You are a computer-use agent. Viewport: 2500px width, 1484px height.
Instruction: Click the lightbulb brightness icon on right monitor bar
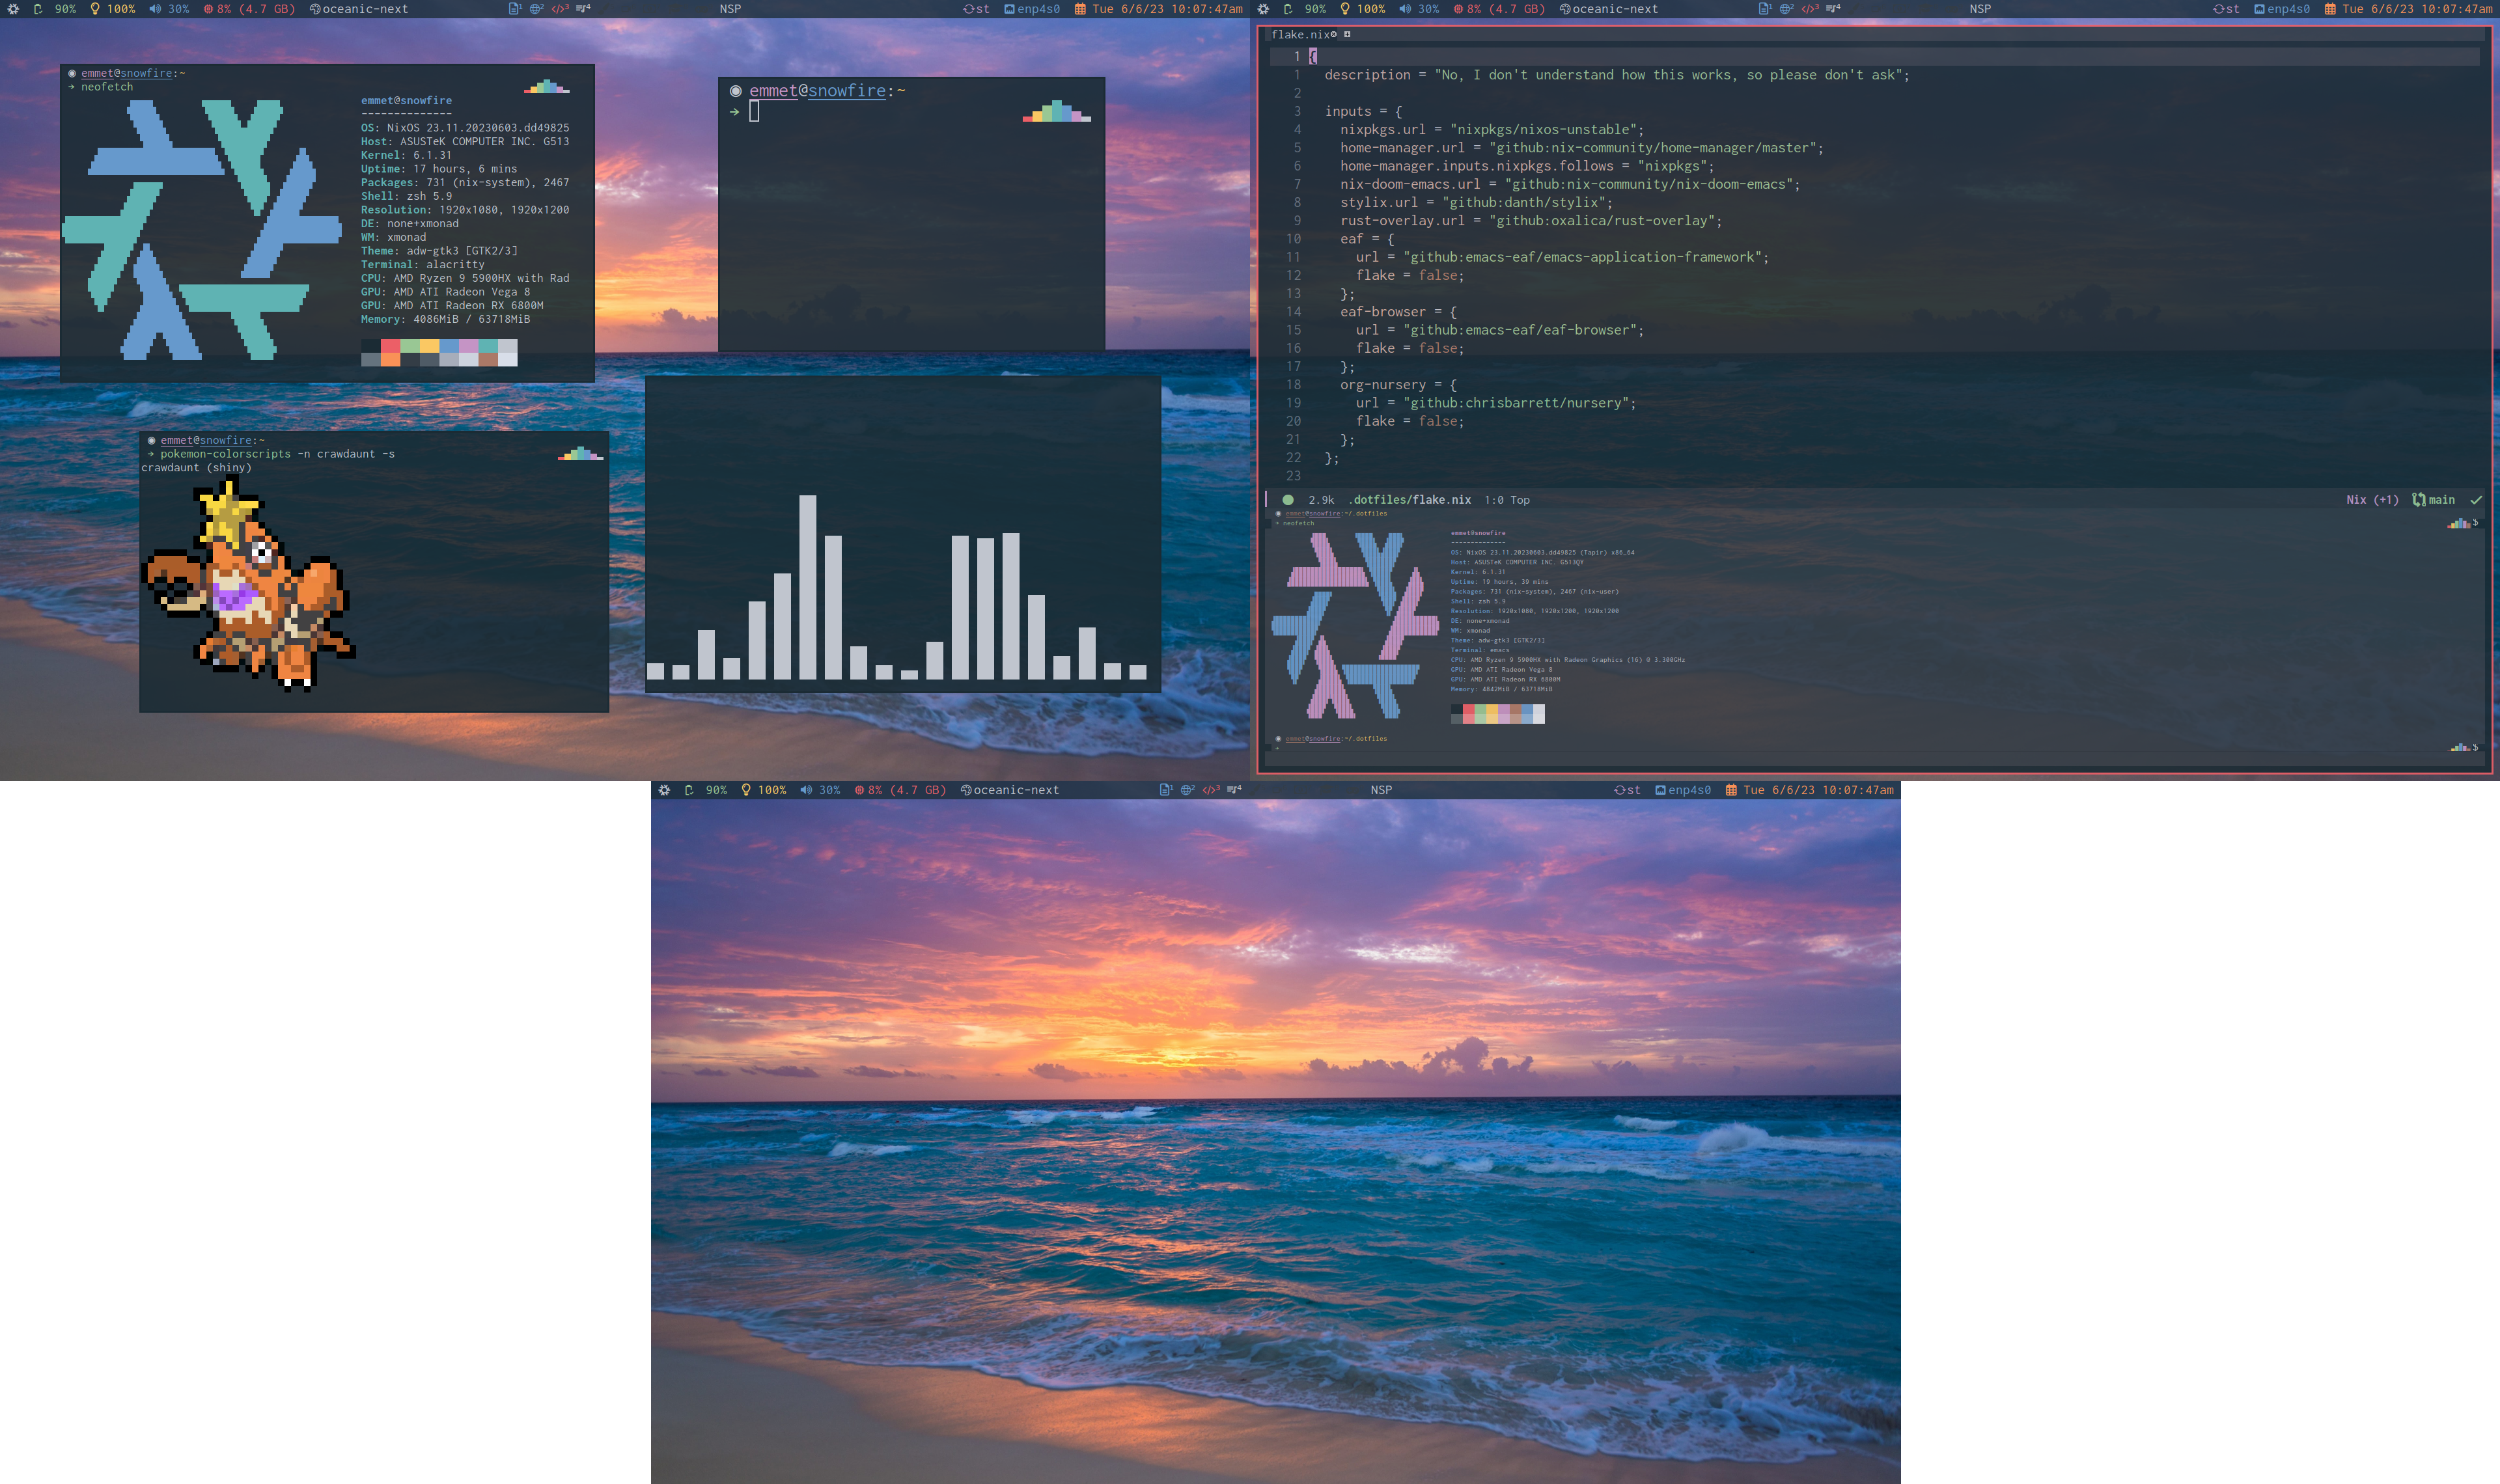(x=1345, y=9)
